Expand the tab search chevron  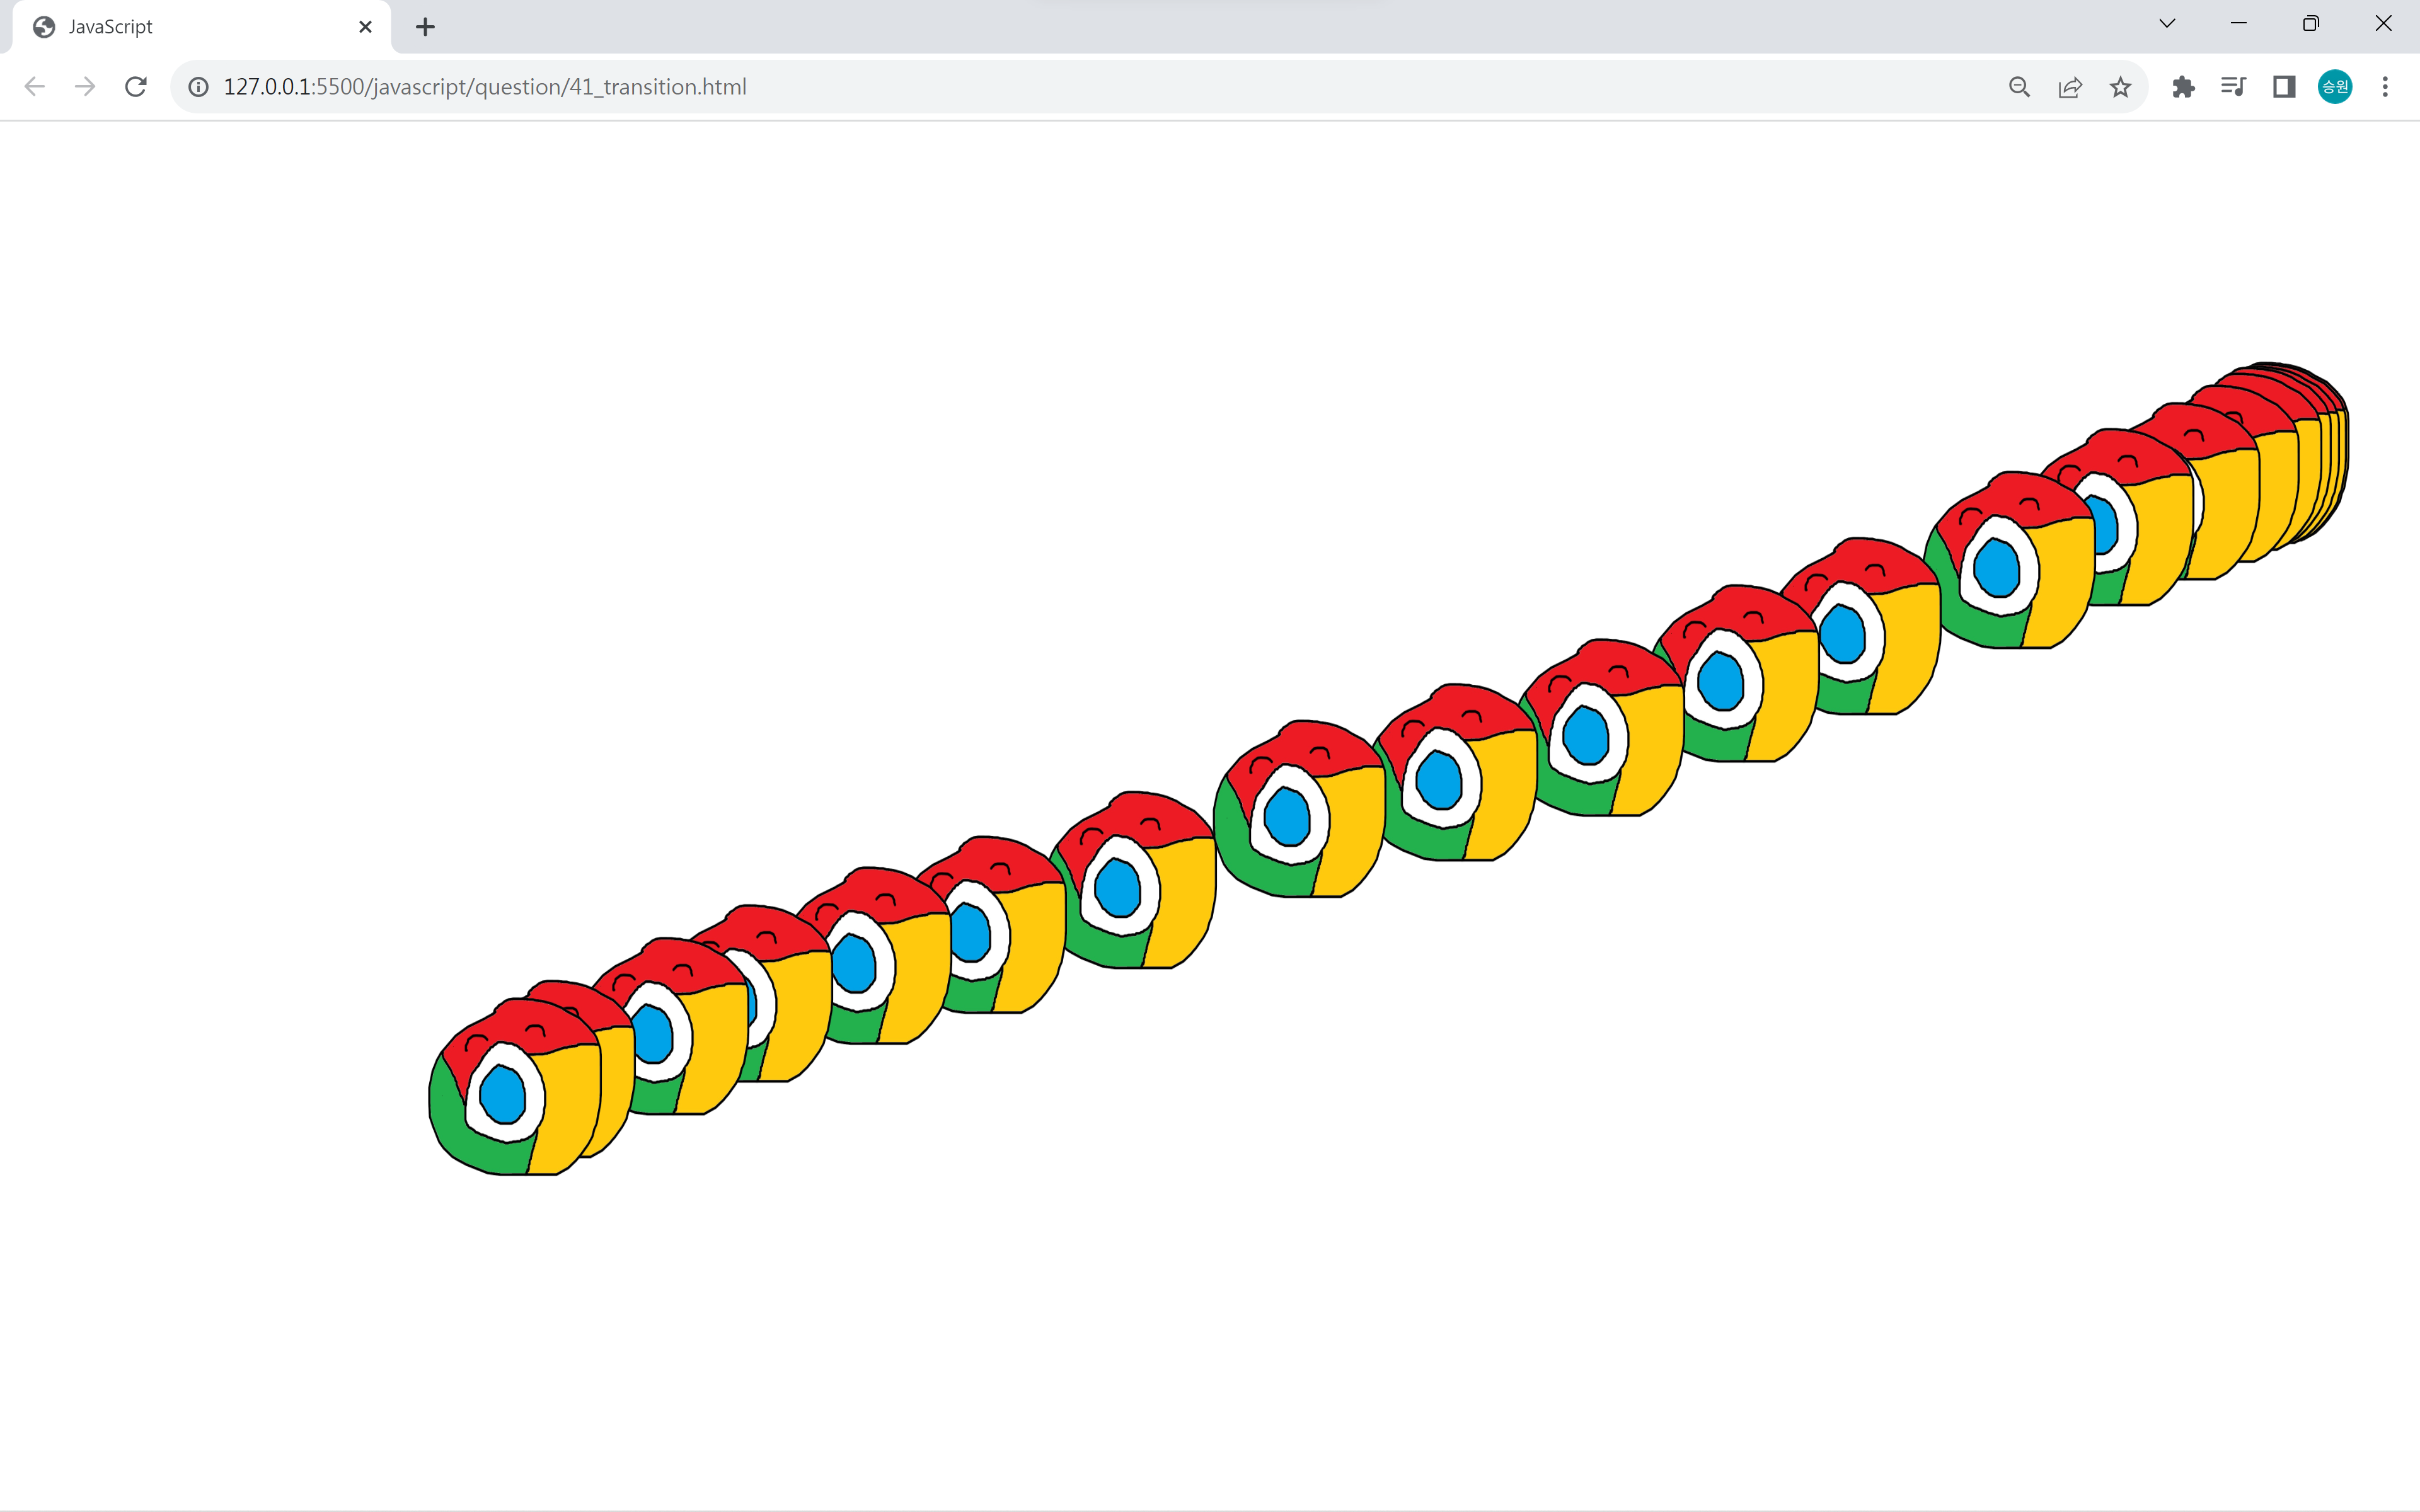pos(2167,24)
